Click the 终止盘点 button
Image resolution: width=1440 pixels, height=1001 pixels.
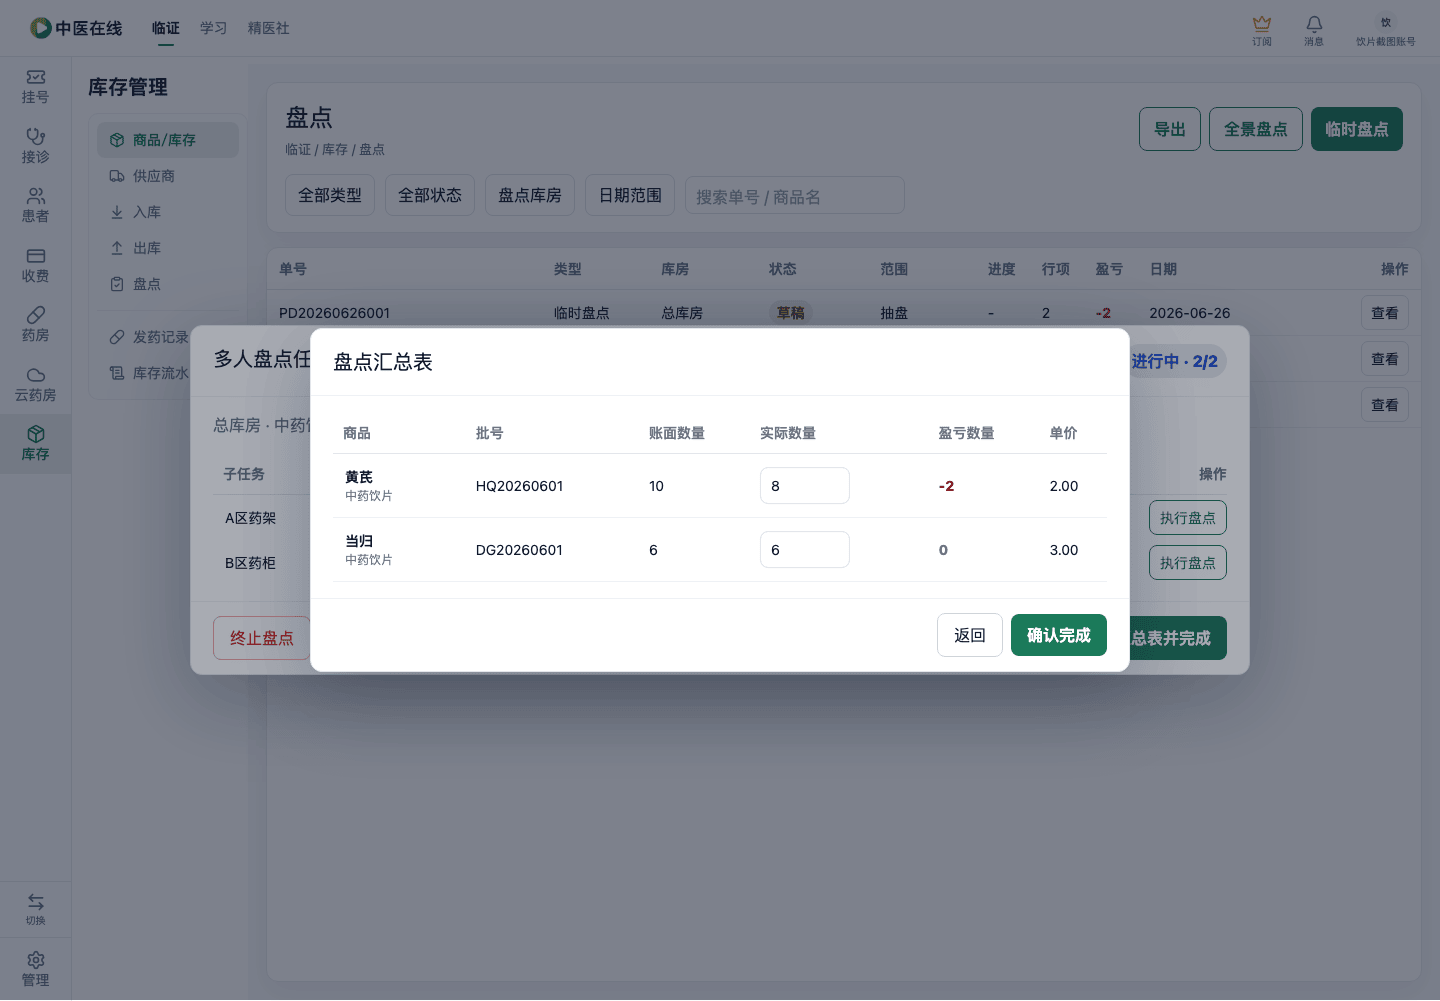coord(262,638)
